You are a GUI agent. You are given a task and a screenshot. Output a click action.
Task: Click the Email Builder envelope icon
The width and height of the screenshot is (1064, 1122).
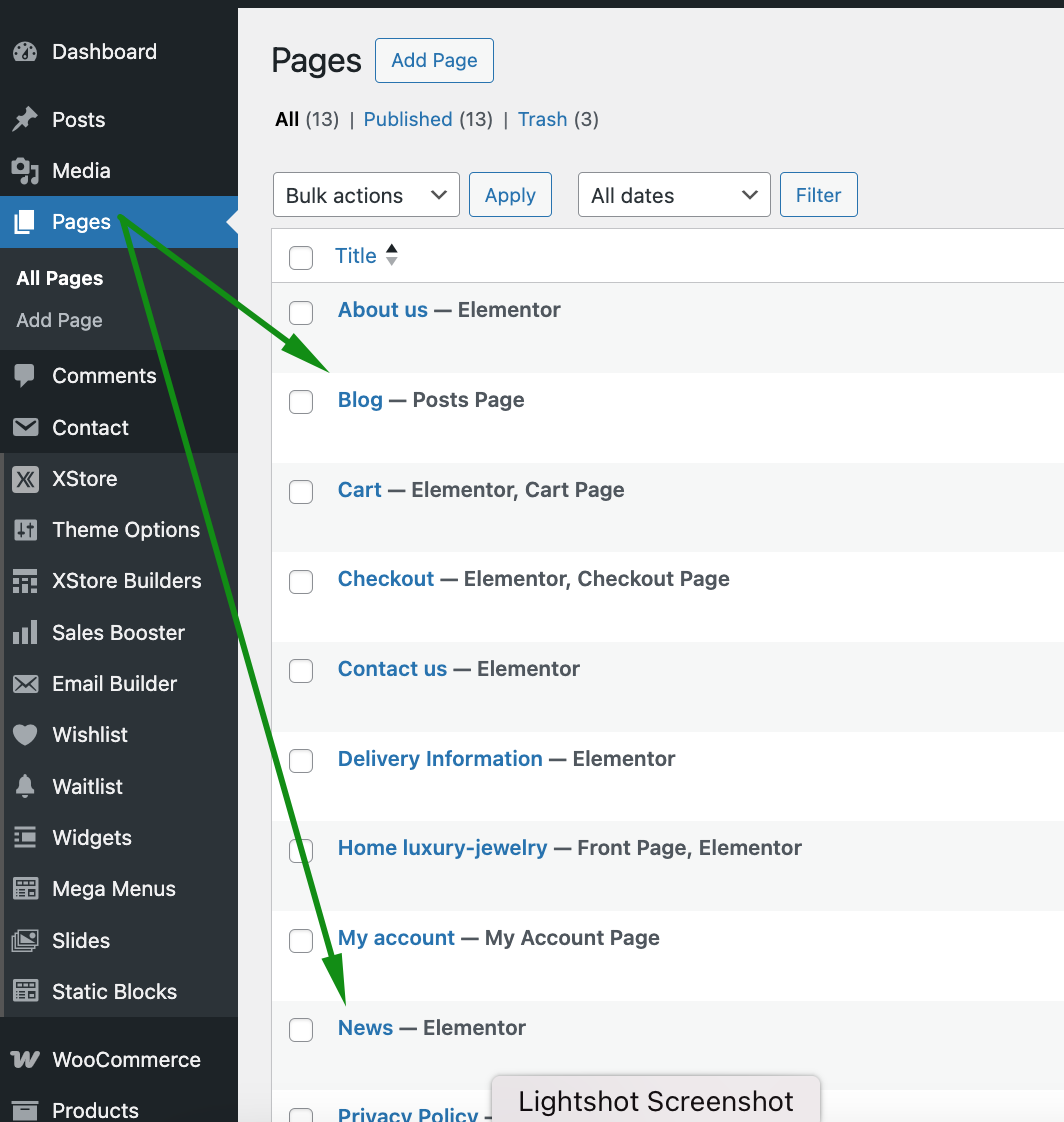click(26, 684)
